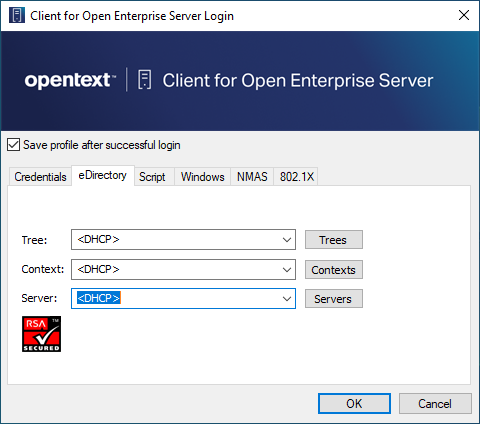Click the Context: label
The image size is (480, 424).
[43, 269]
